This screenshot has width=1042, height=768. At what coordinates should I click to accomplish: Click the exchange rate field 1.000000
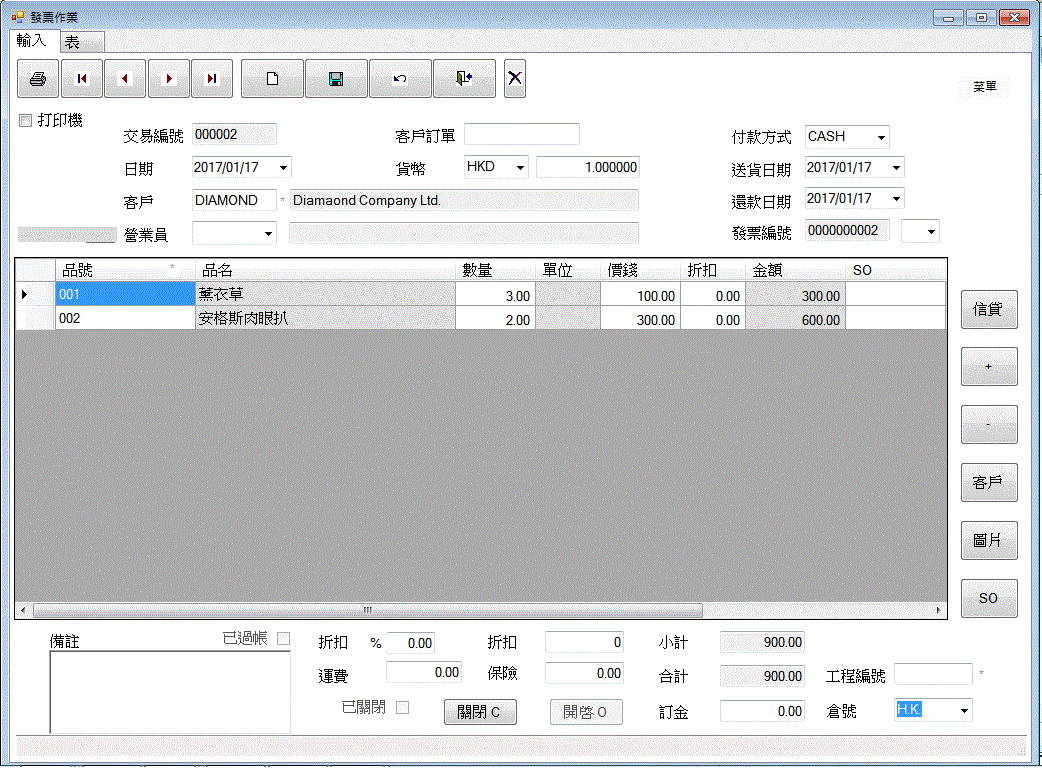pyautogui.click(x=588, y=167)
